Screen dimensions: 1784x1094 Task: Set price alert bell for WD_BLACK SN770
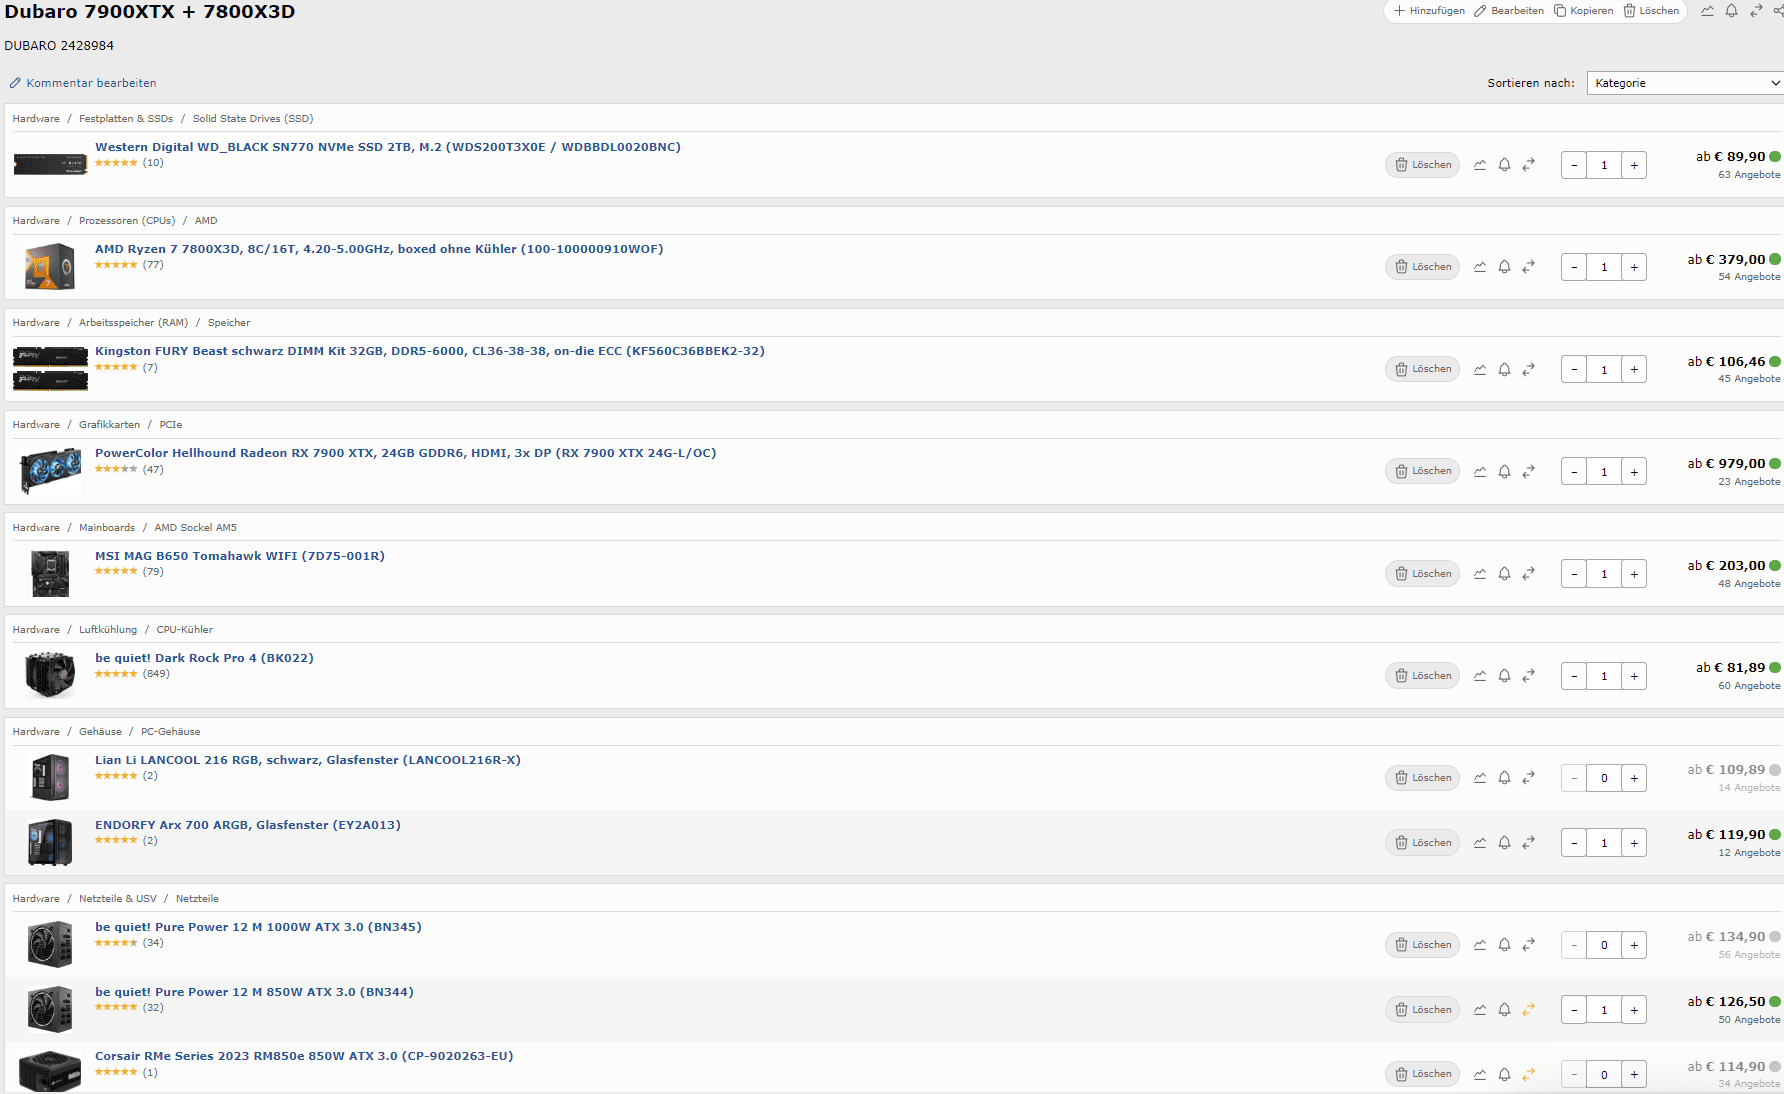(1504, 165)
